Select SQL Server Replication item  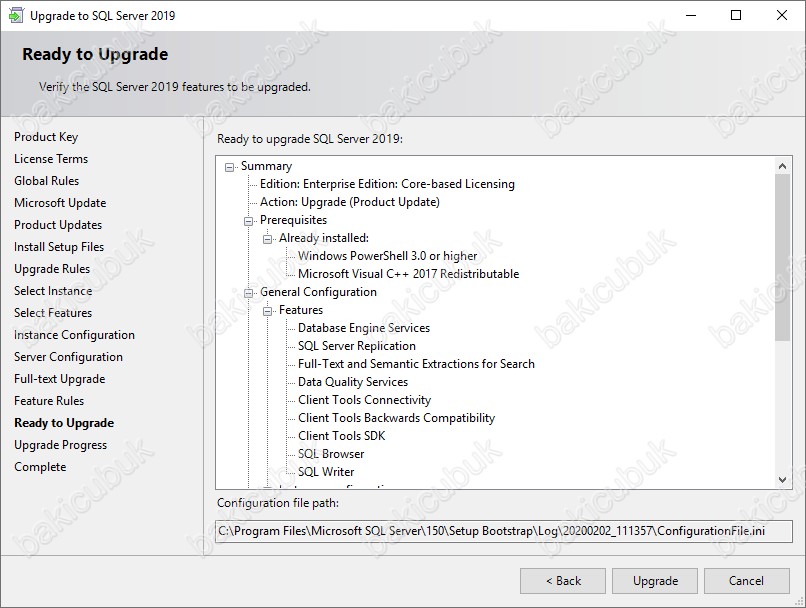pyautogui.click(x=357, y=346)
